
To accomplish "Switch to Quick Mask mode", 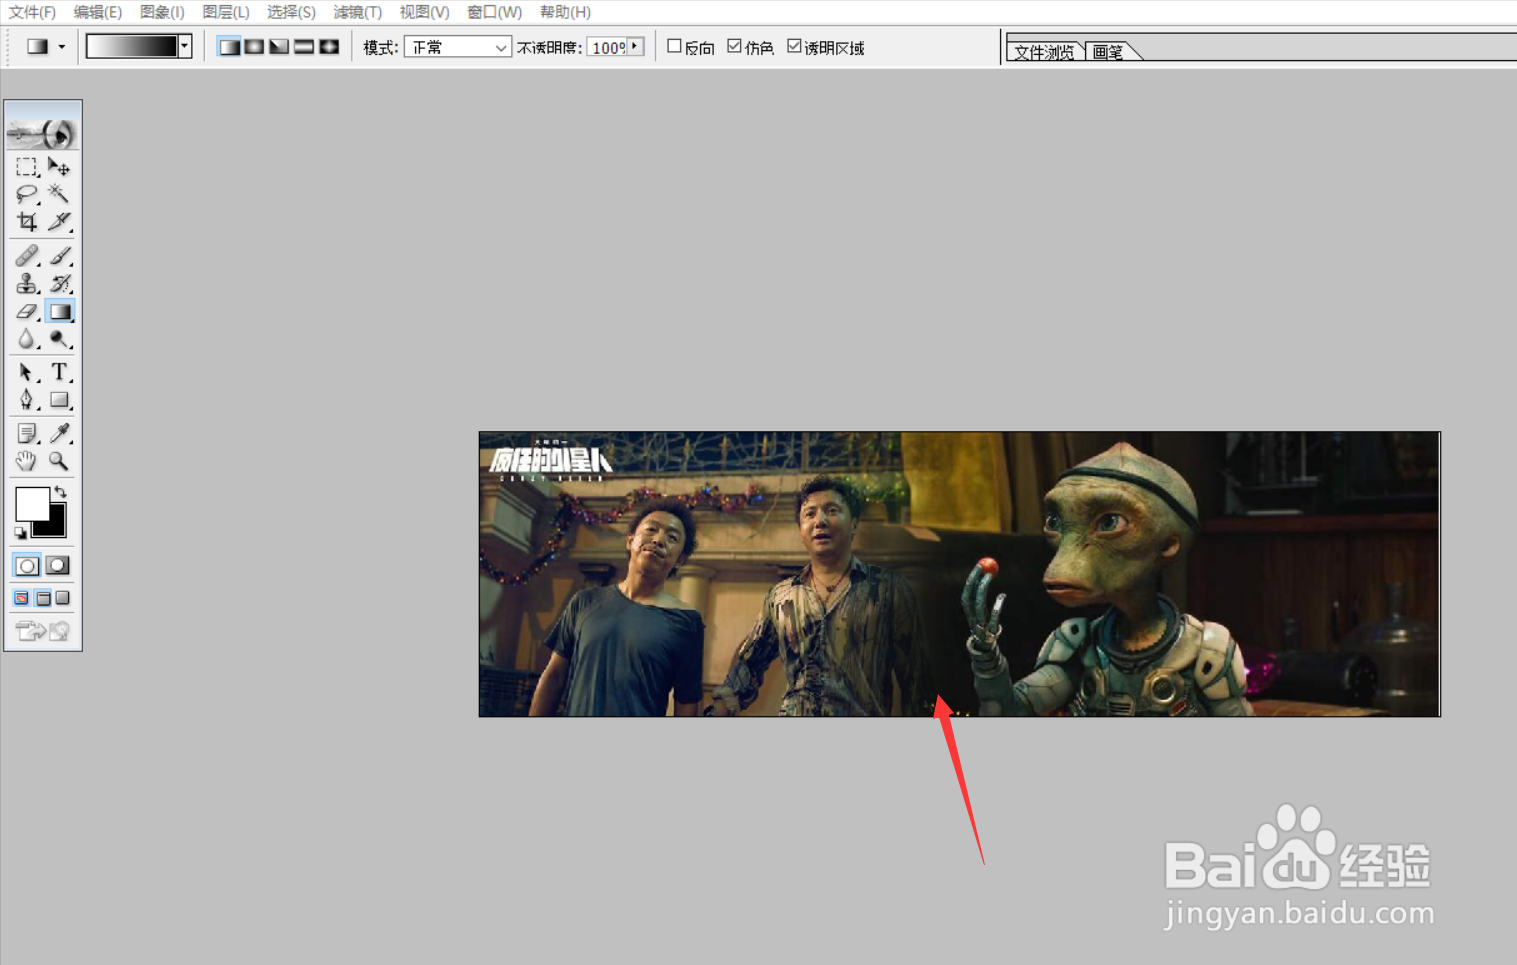I will [x=58, y=565].
